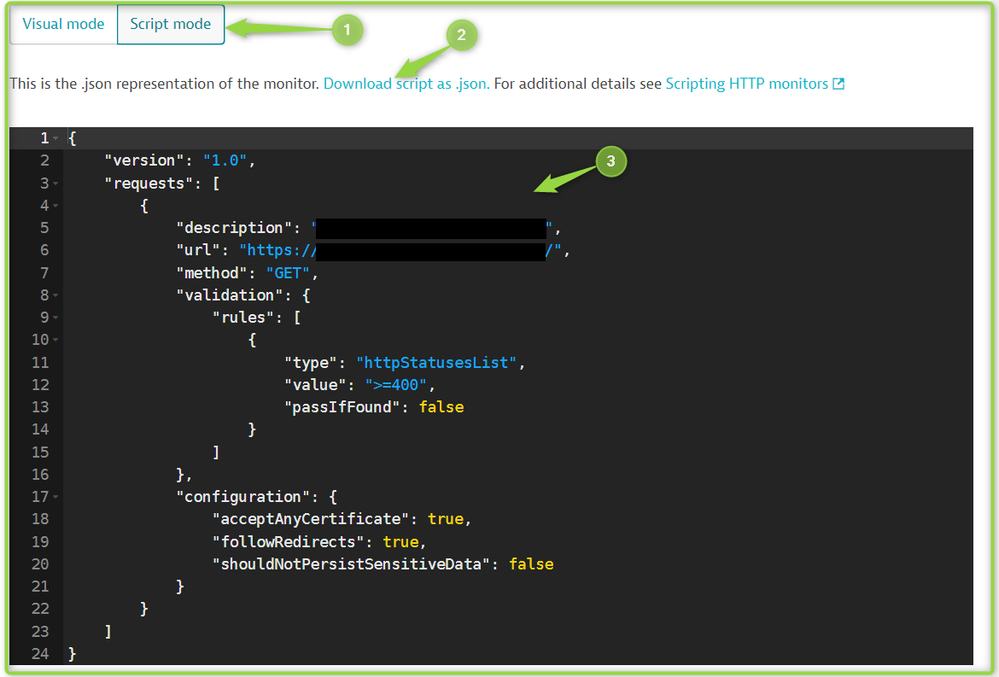Click the green annotation badge numbered 1
The height and width of the screenshot is (677, 999).
click(347, 31)
